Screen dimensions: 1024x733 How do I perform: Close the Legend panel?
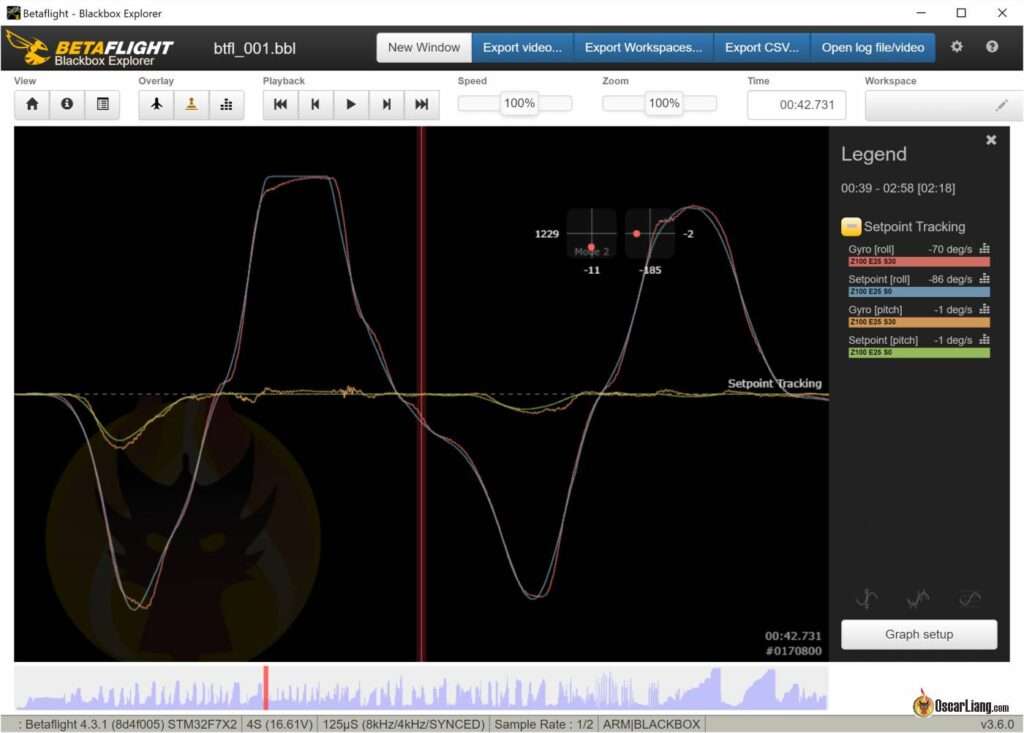991,140
